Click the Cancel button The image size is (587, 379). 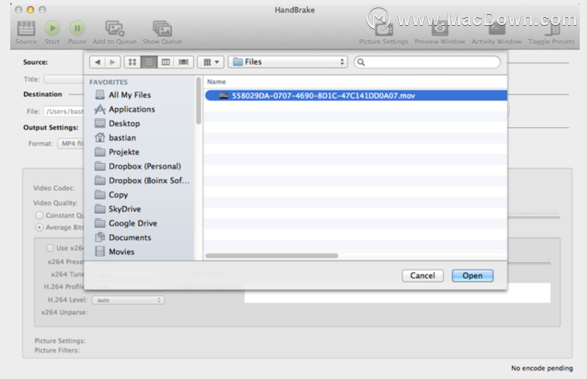(x=422, y=276)
